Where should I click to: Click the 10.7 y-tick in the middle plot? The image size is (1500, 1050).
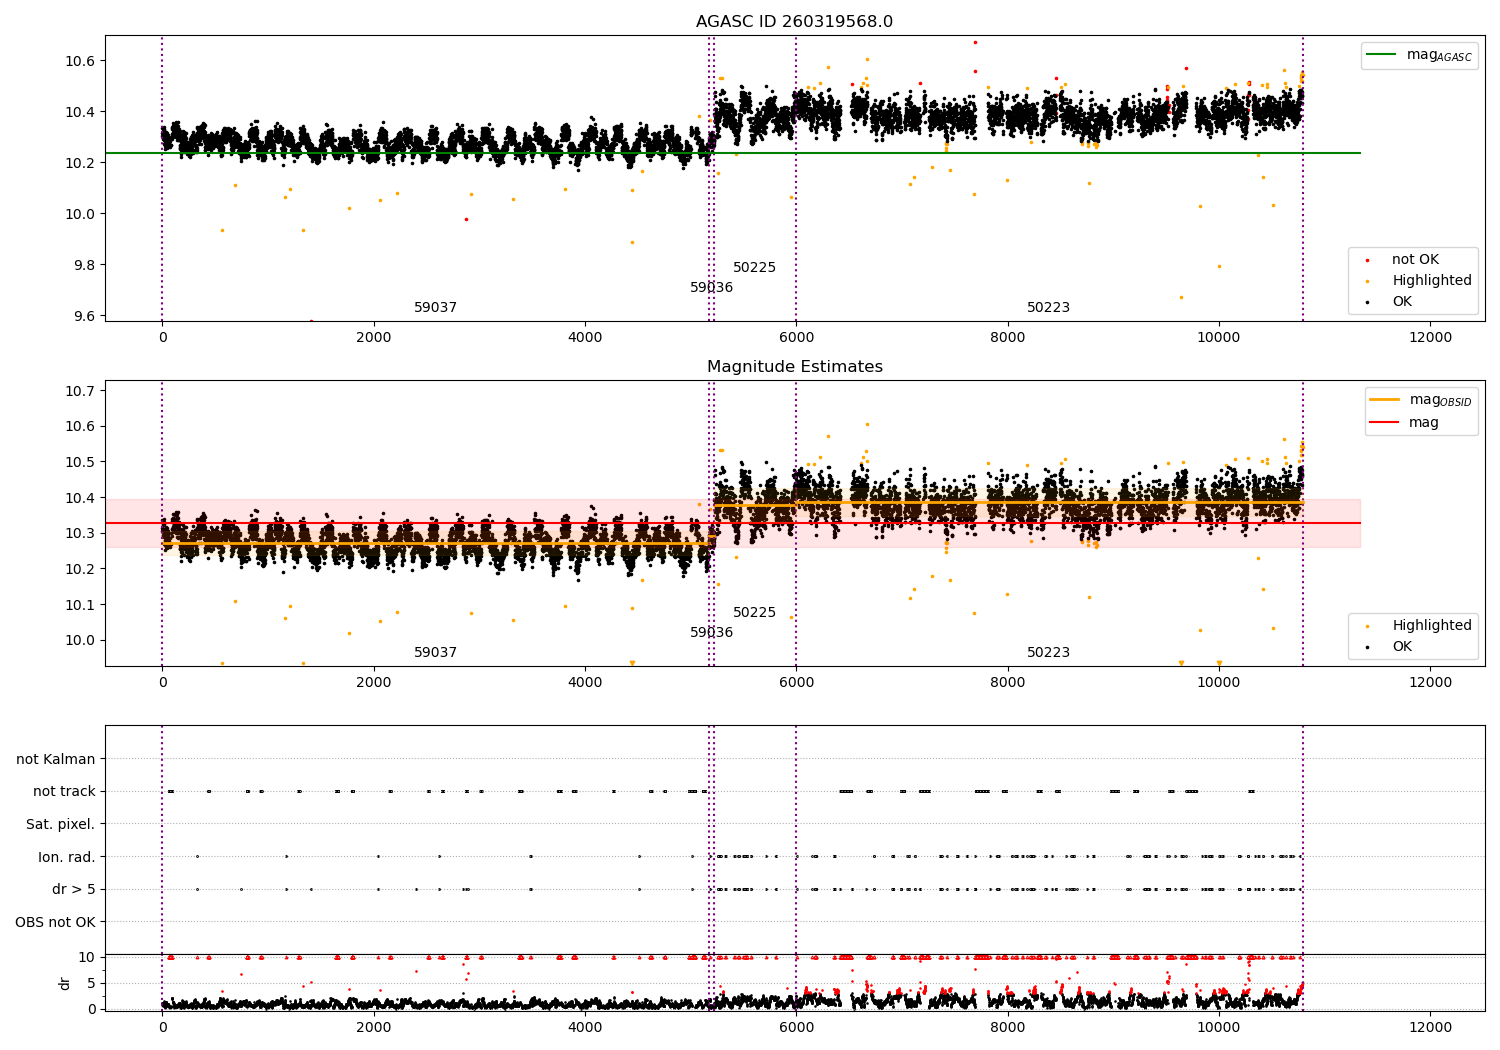click(80, 391)
